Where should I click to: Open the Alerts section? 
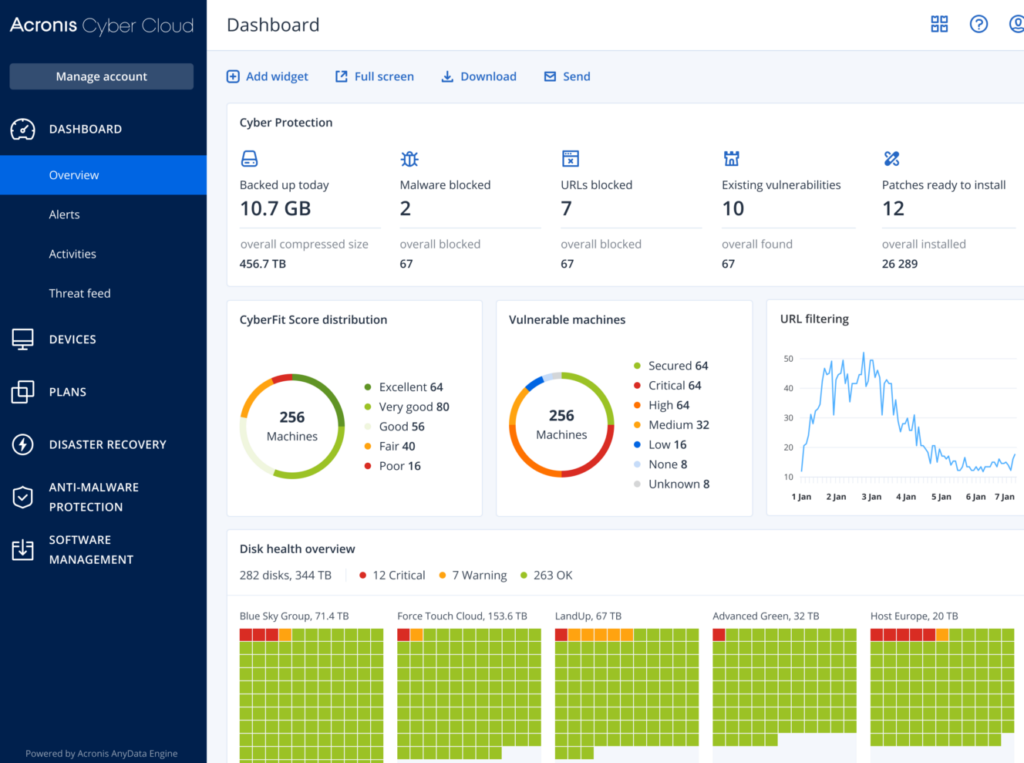64,214
